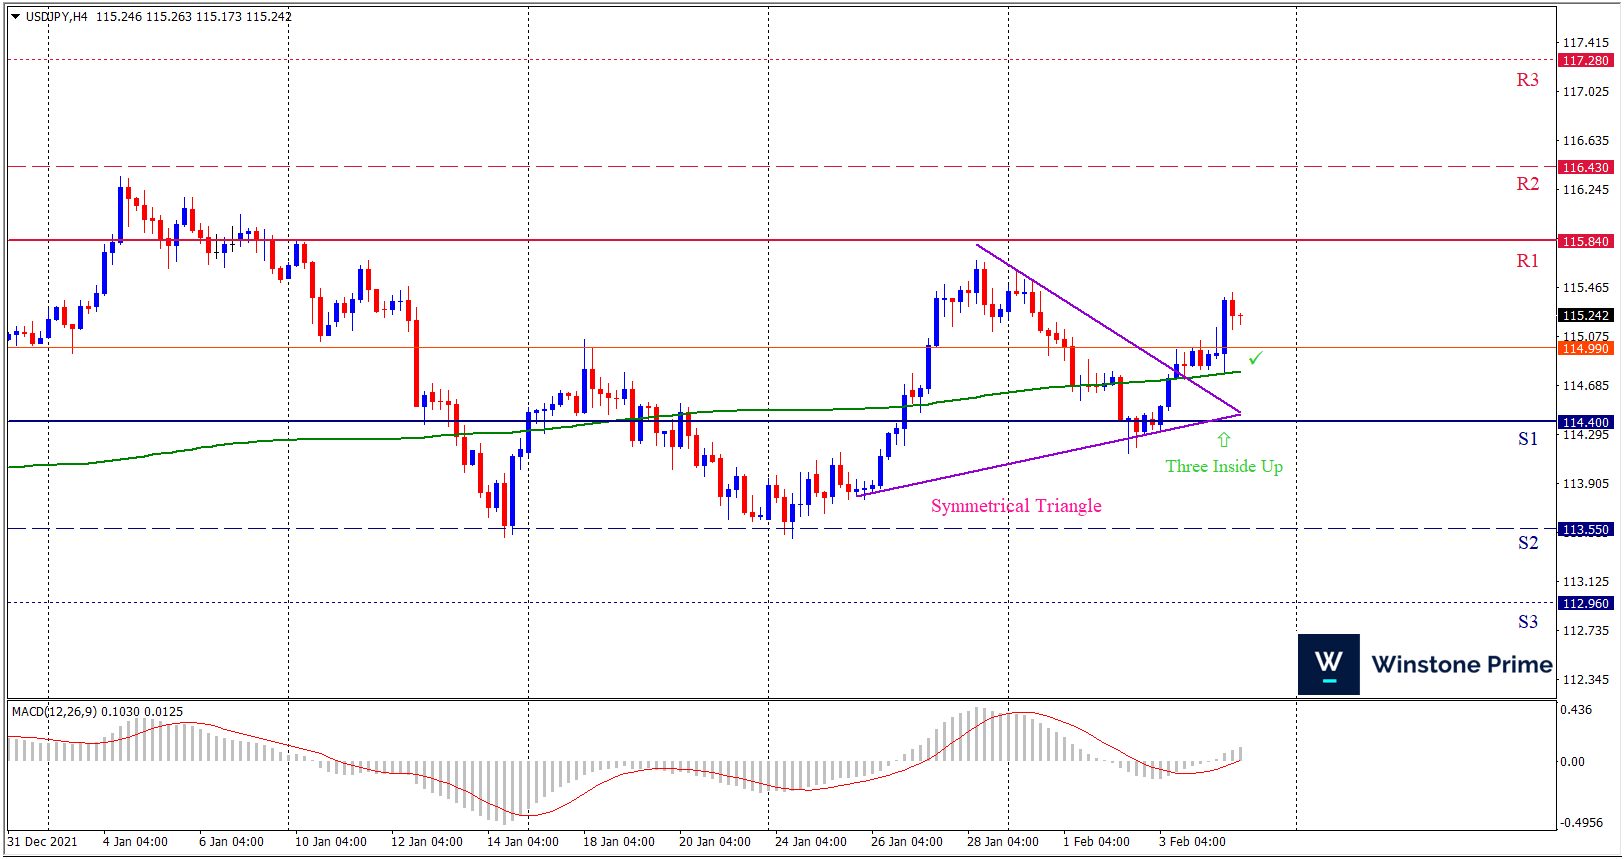The image size is (1624, 859).
Task: Select the red 117.280 price tag
Action: [x=1585, y=61]
